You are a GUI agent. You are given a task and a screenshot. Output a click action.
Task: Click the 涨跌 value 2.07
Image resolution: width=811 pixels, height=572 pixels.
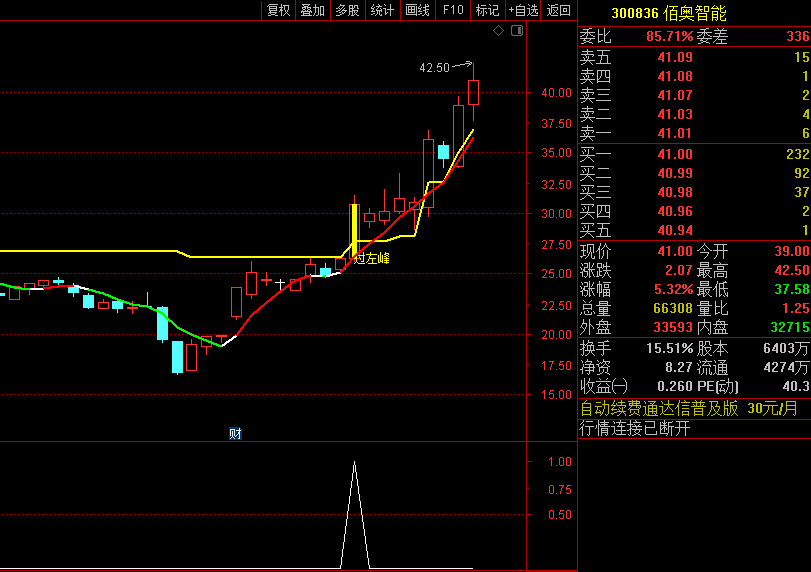679,270
